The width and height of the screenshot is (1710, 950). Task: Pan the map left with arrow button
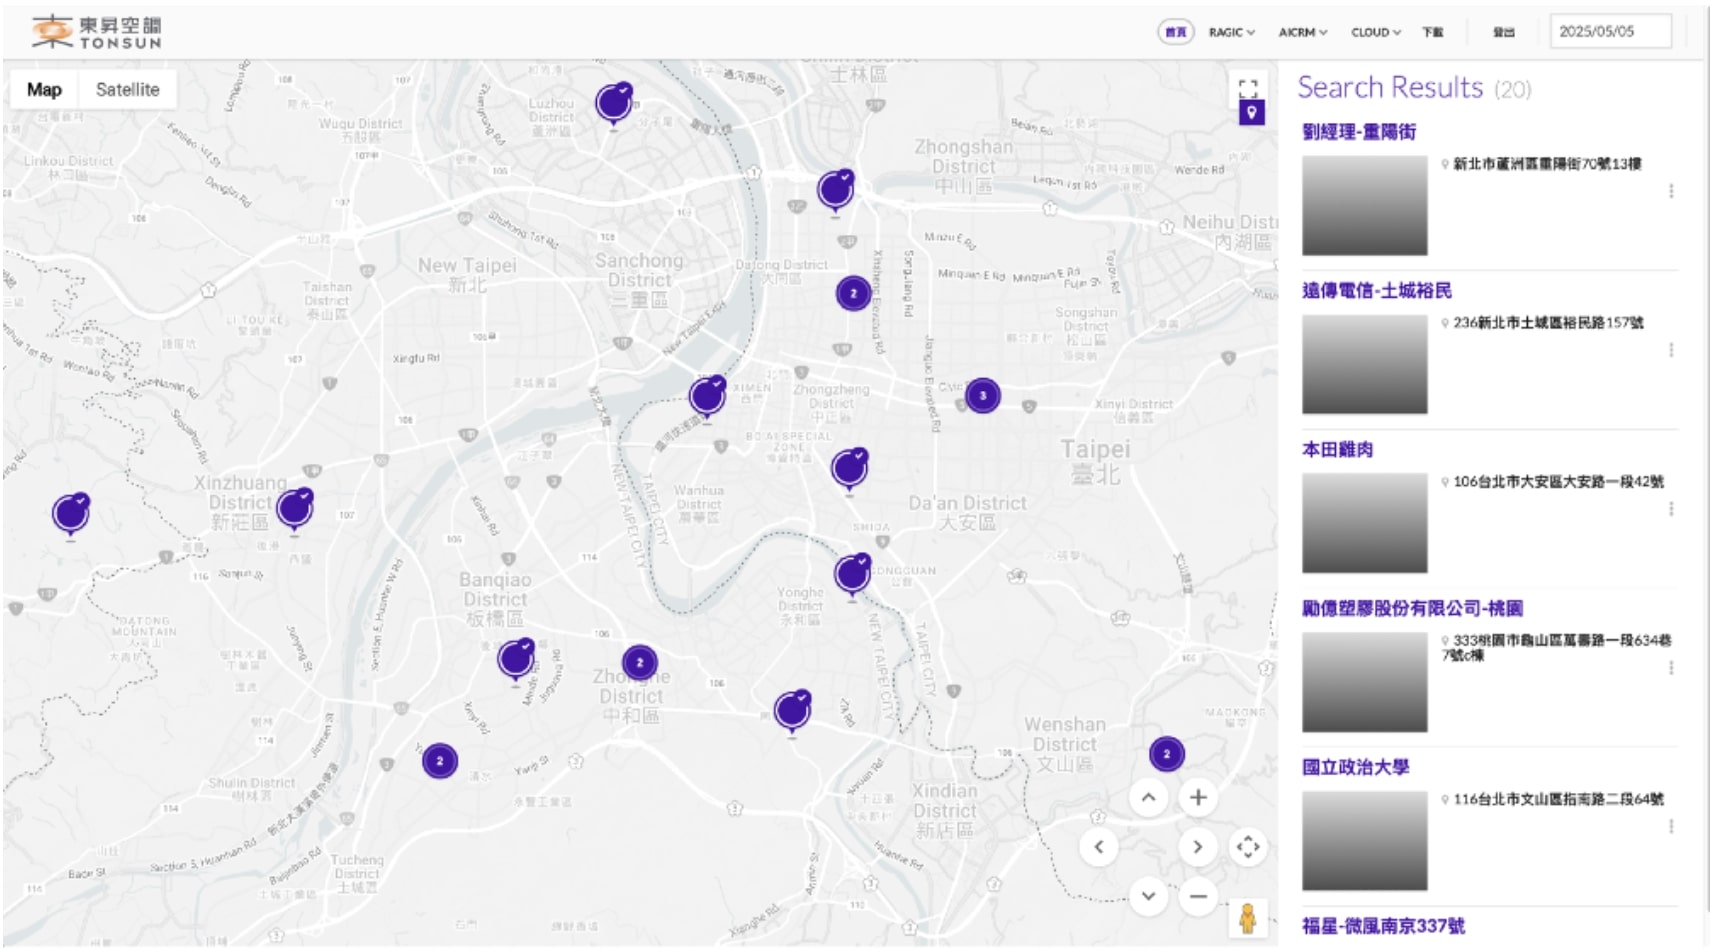click(1099, 847)
